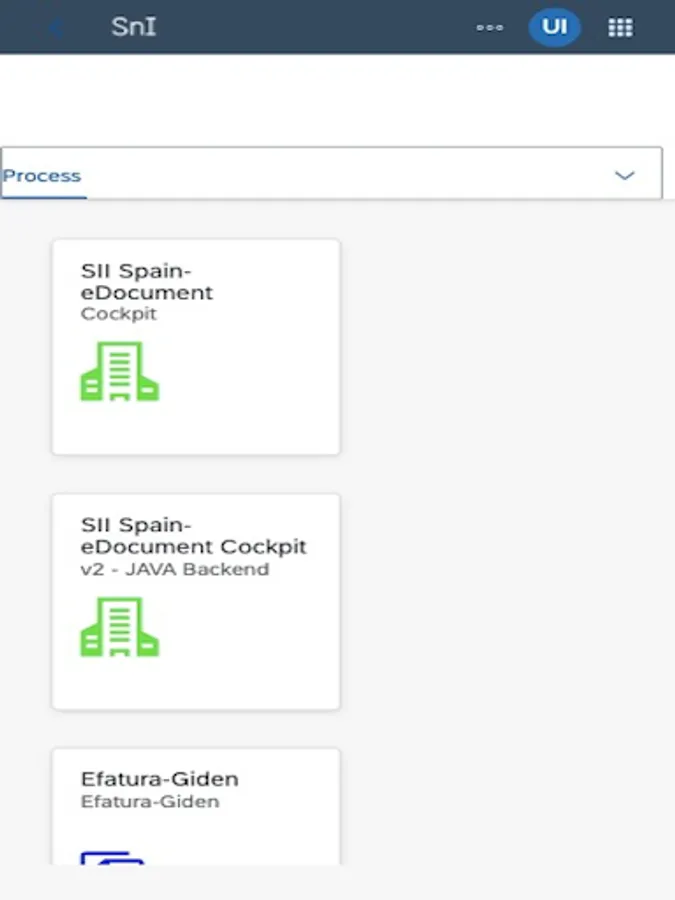Click the first tile's "SII Spain-eDocument" title text
Viewport: 675px width, 900px height.
(146, 282)
